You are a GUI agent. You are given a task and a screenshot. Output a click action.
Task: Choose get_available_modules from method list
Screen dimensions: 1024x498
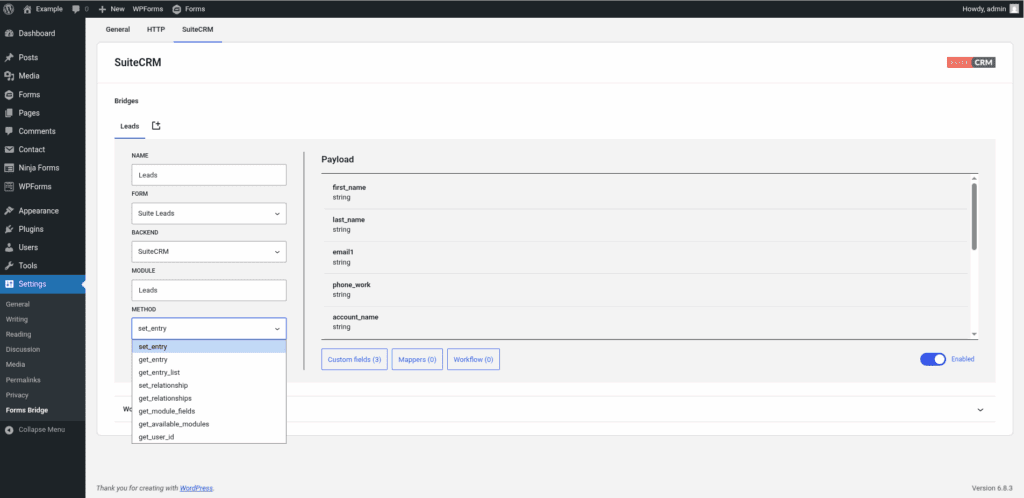coord(209,424)
